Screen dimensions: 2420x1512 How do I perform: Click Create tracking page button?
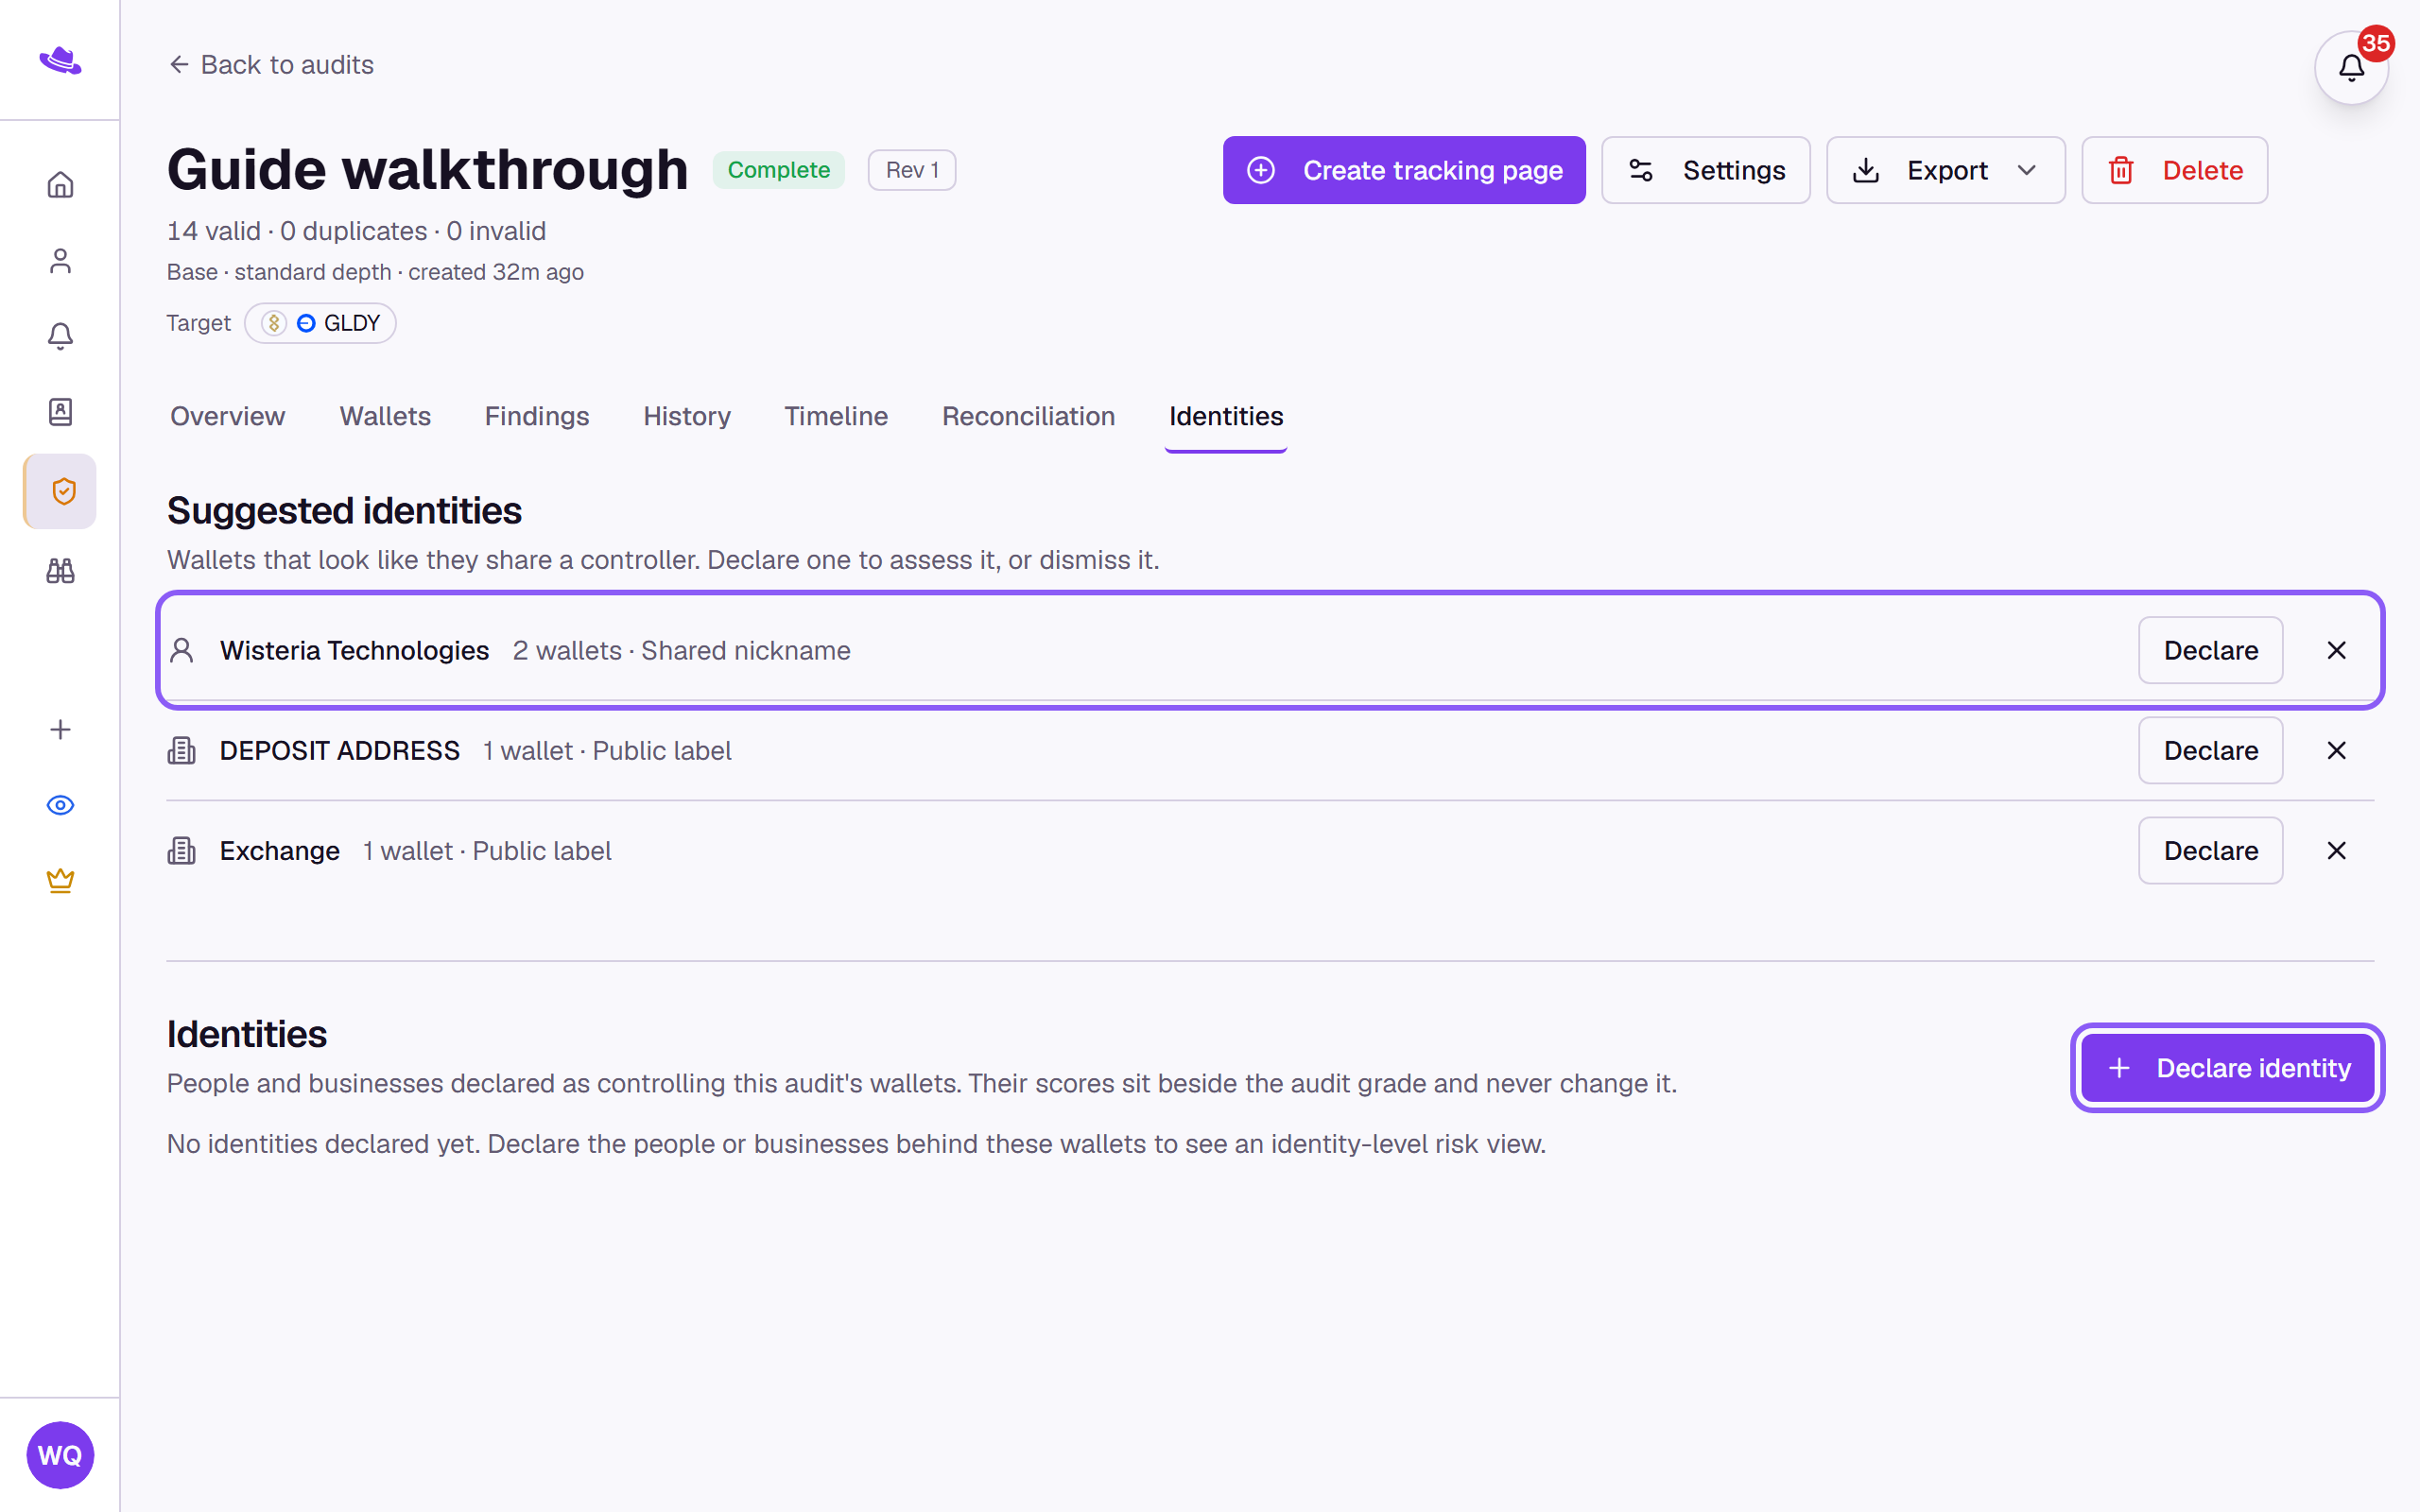[x=1404, y=170]
